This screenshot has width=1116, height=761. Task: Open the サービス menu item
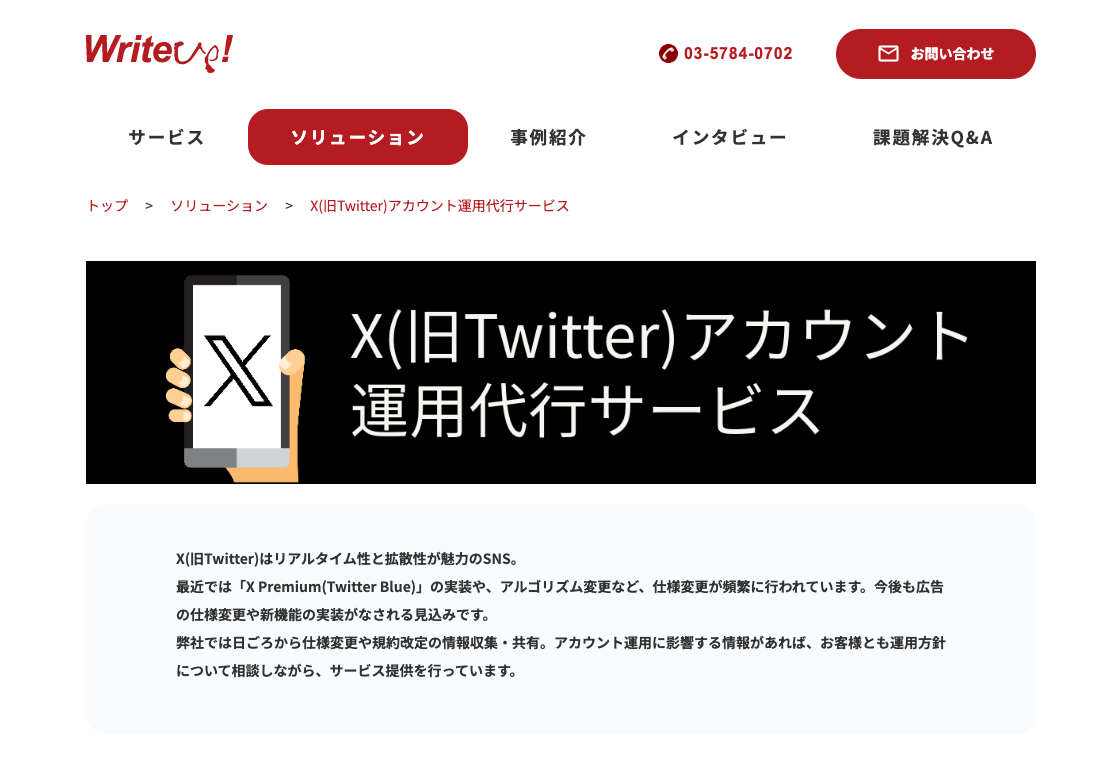(167, 137)
